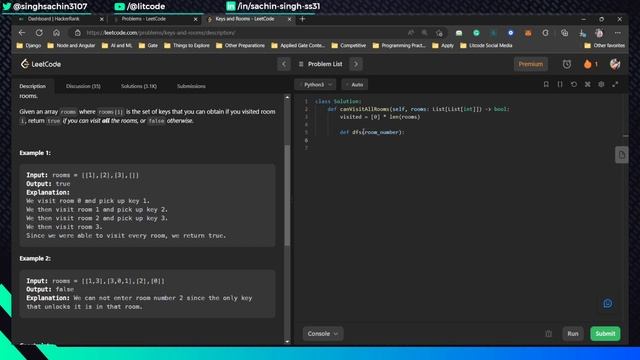Open the timer alarm clock icon
Image resolution: width=640 pixels, height=360 pixels.
coord(567,64)
